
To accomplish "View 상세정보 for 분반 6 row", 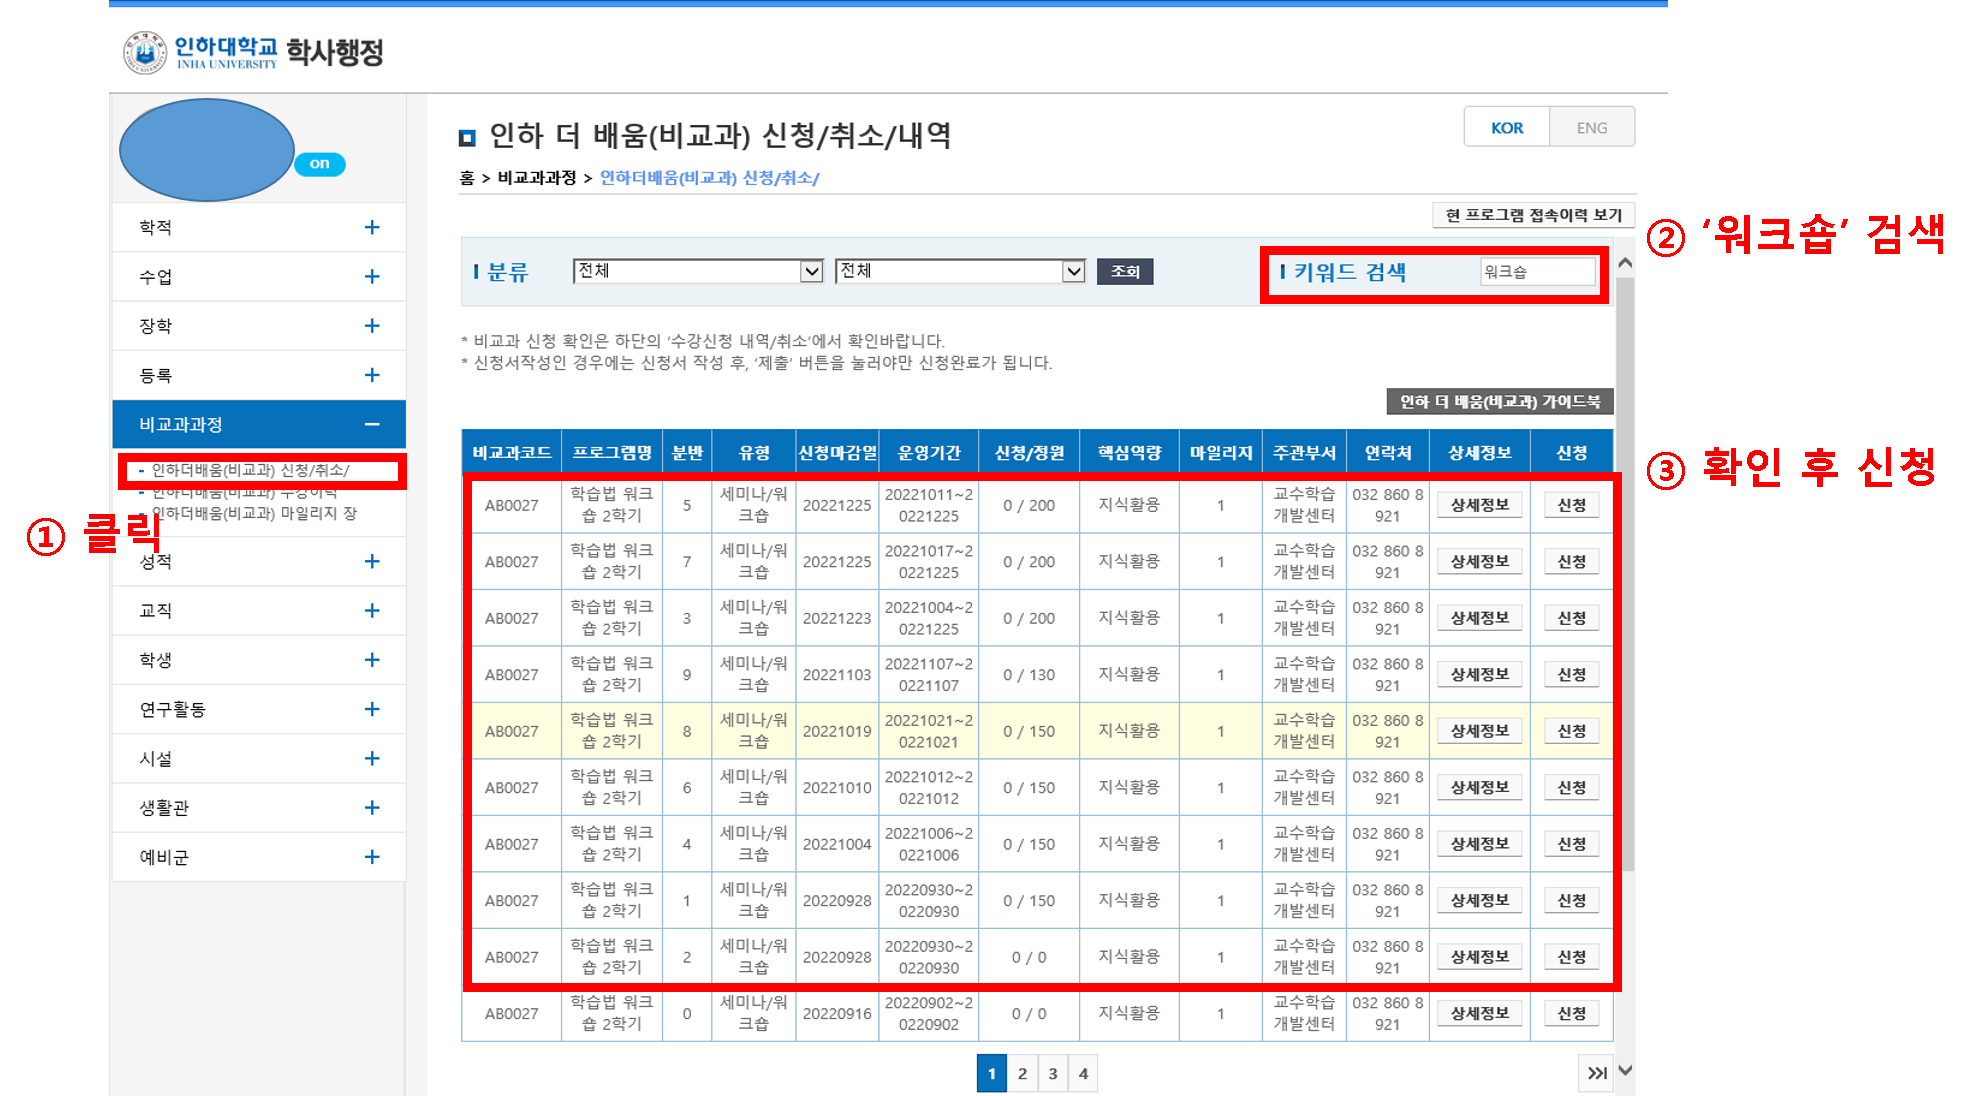I will [1480, 788].
